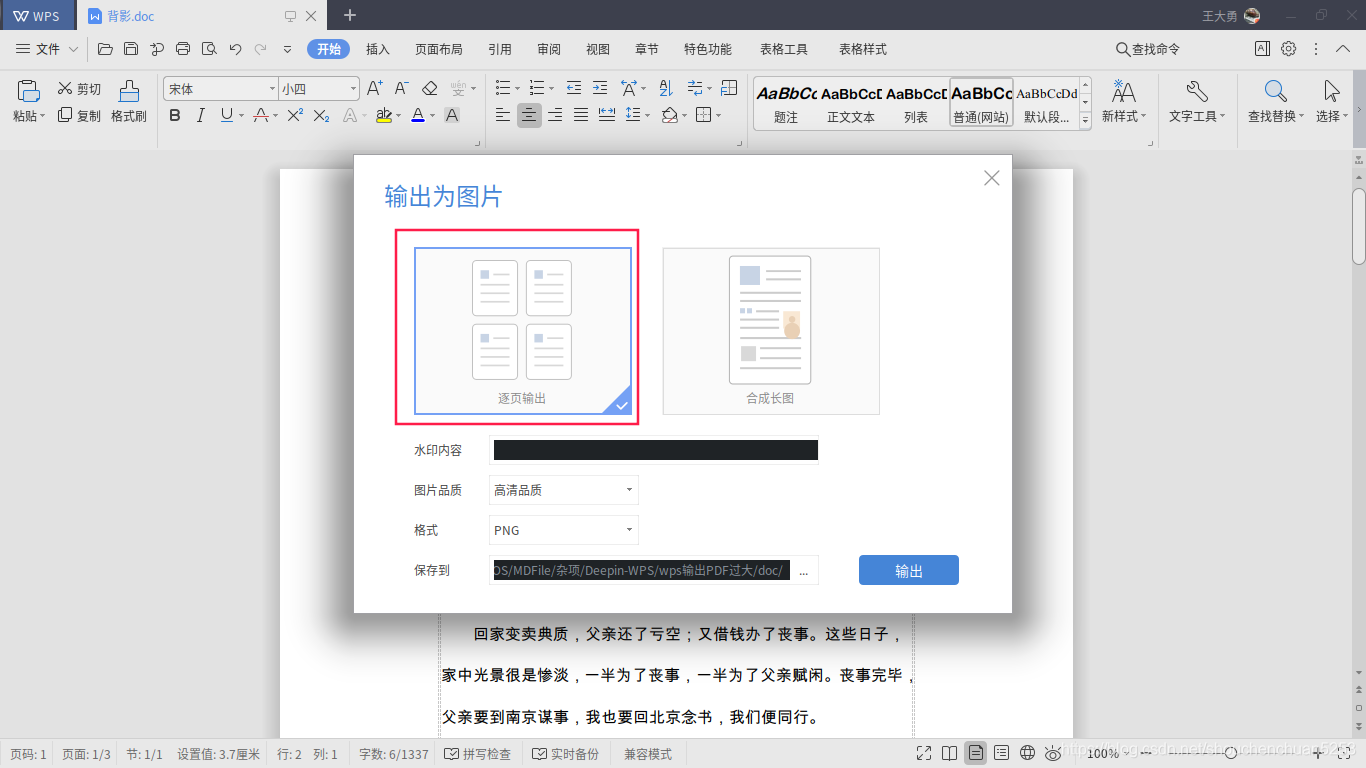Click the 水印内容 watermark input field

click(654, 450)
